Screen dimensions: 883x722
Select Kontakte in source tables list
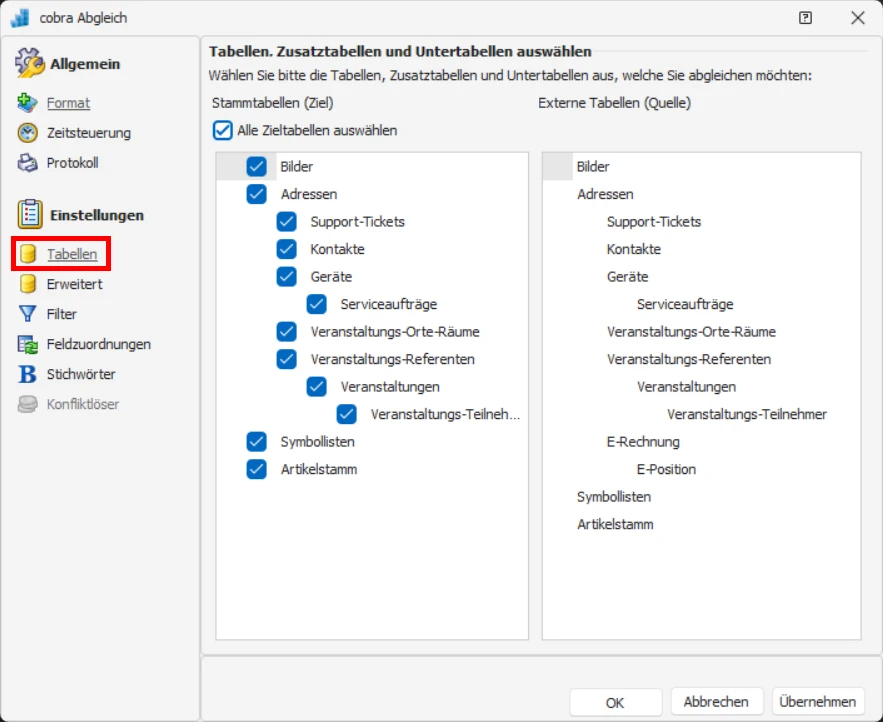[634, 249]
